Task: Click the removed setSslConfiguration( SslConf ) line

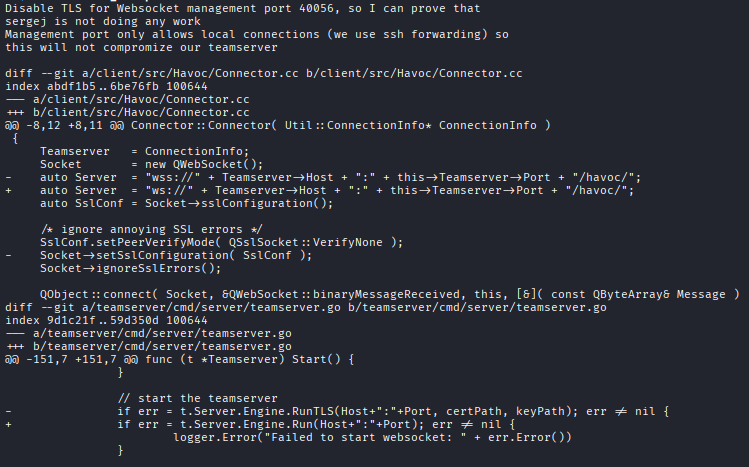Action: pos(159,255)
